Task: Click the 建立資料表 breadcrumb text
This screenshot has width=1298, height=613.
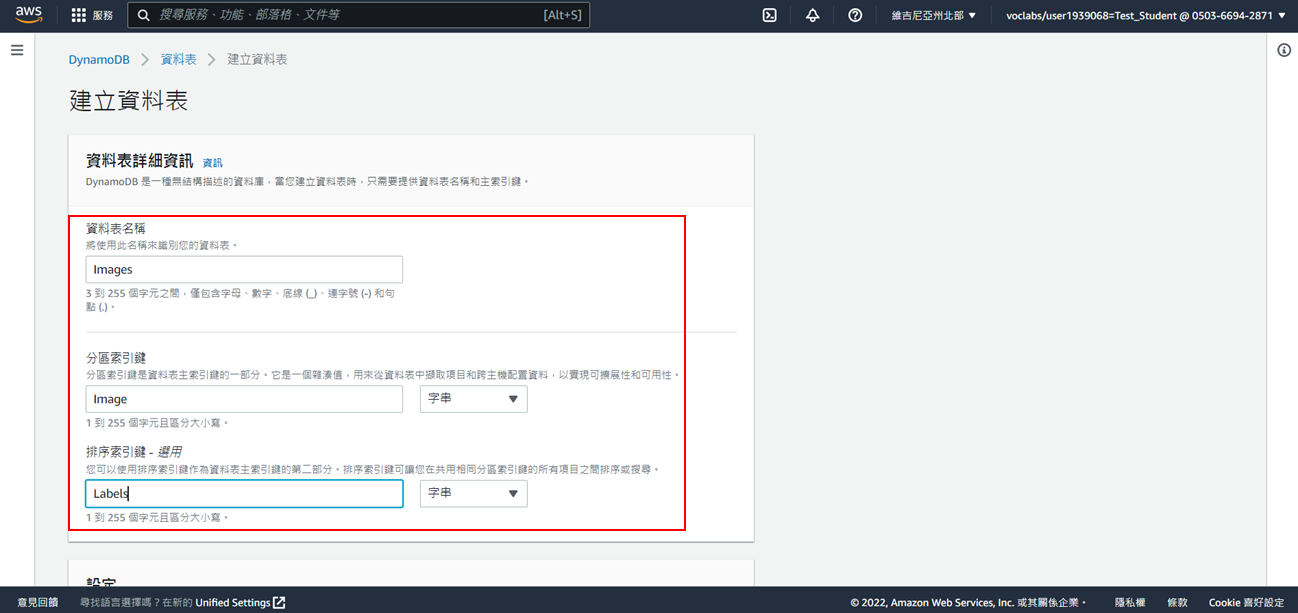Action: [257, 60]
